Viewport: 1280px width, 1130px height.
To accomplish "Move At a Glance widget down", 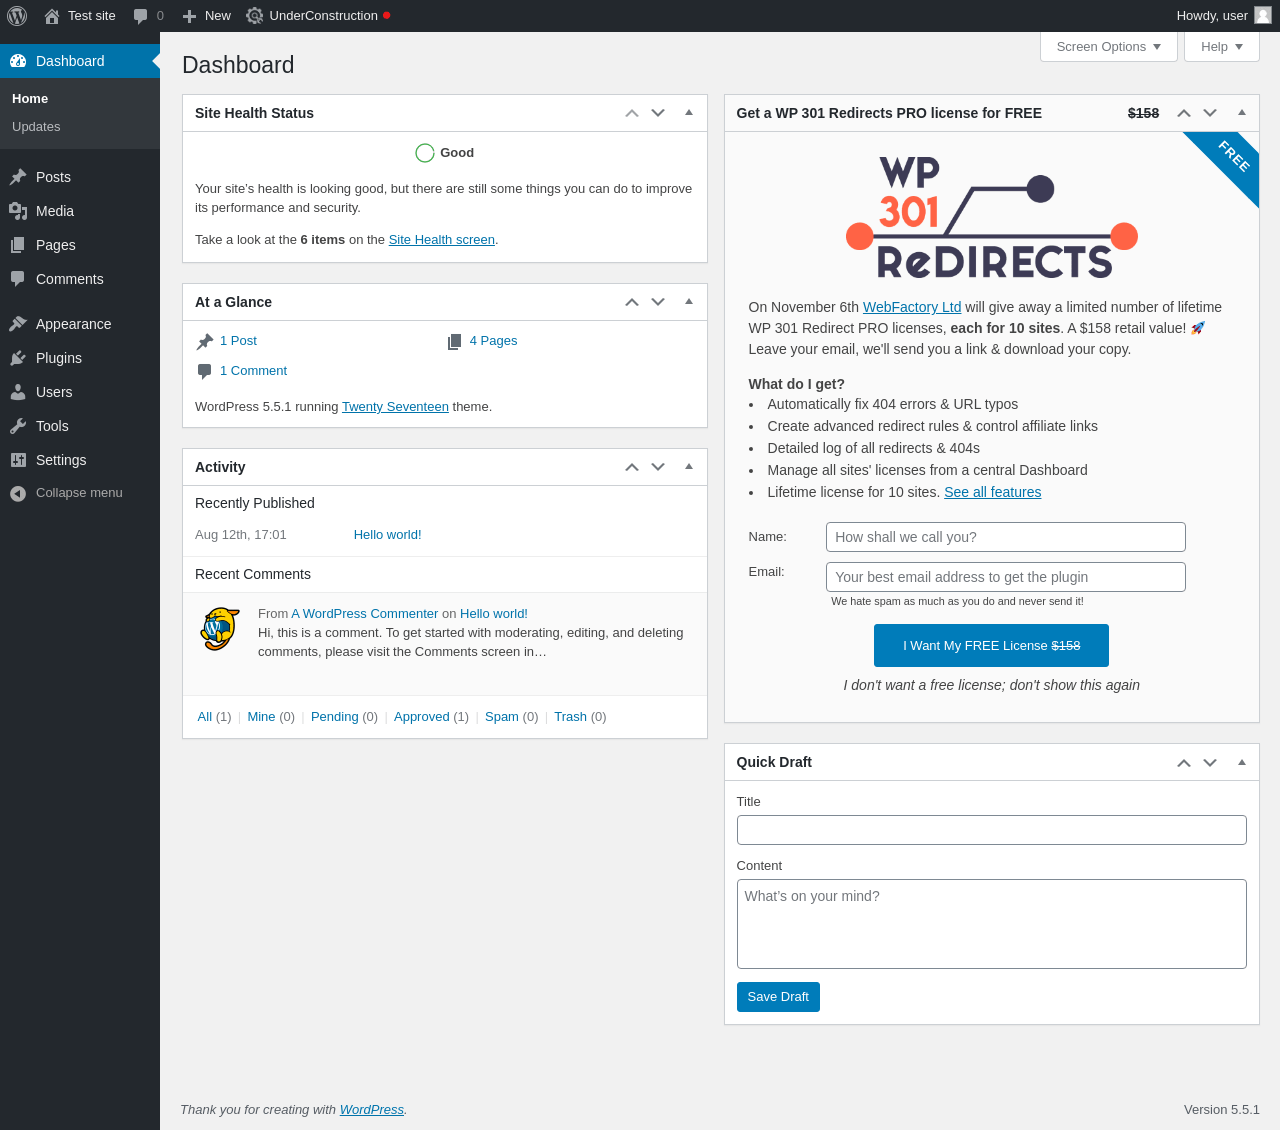I will tap(658, 302).
